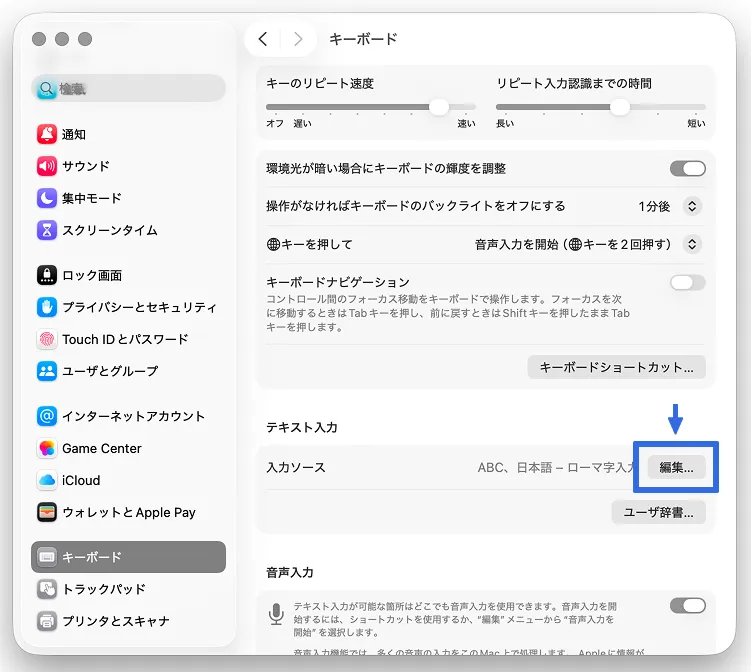Click the ユーザとグループ people icon
The height and width of the screenshot is (672, 751).
47,371
